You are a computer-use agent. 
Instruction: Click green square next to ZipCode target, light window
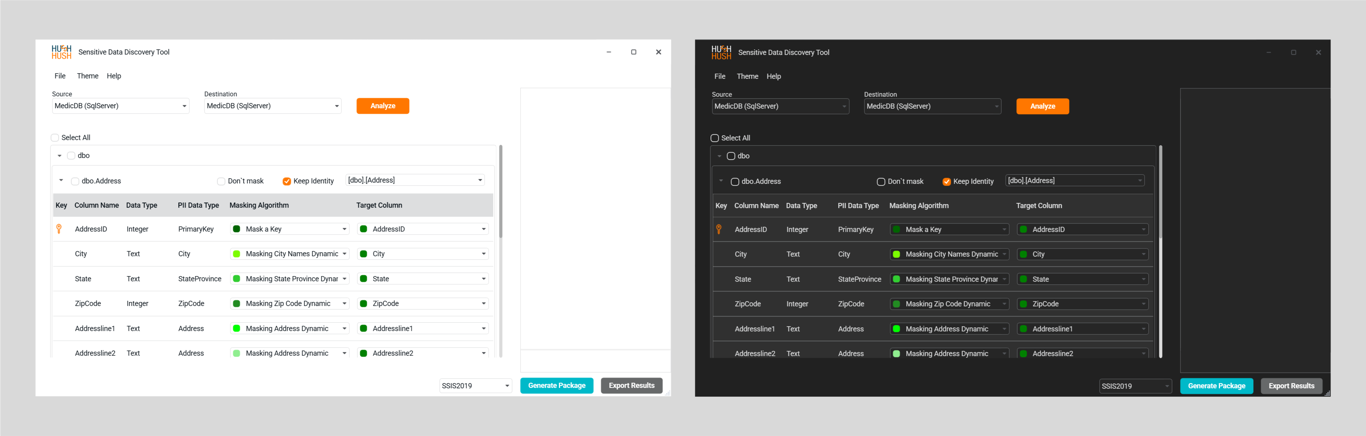pyautogui.click(x=364, y=304)
